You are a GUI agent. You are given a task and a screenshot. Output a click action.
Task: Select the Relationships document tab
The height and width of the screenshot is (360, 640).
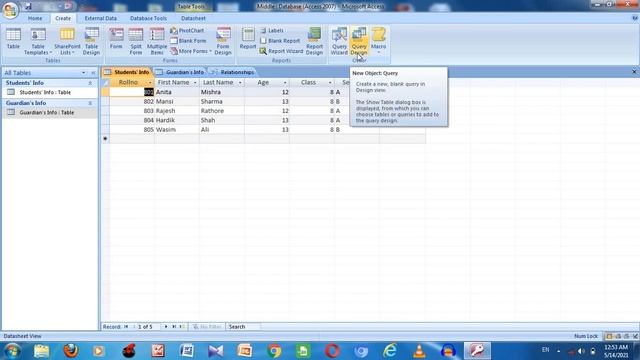[233, 72]
